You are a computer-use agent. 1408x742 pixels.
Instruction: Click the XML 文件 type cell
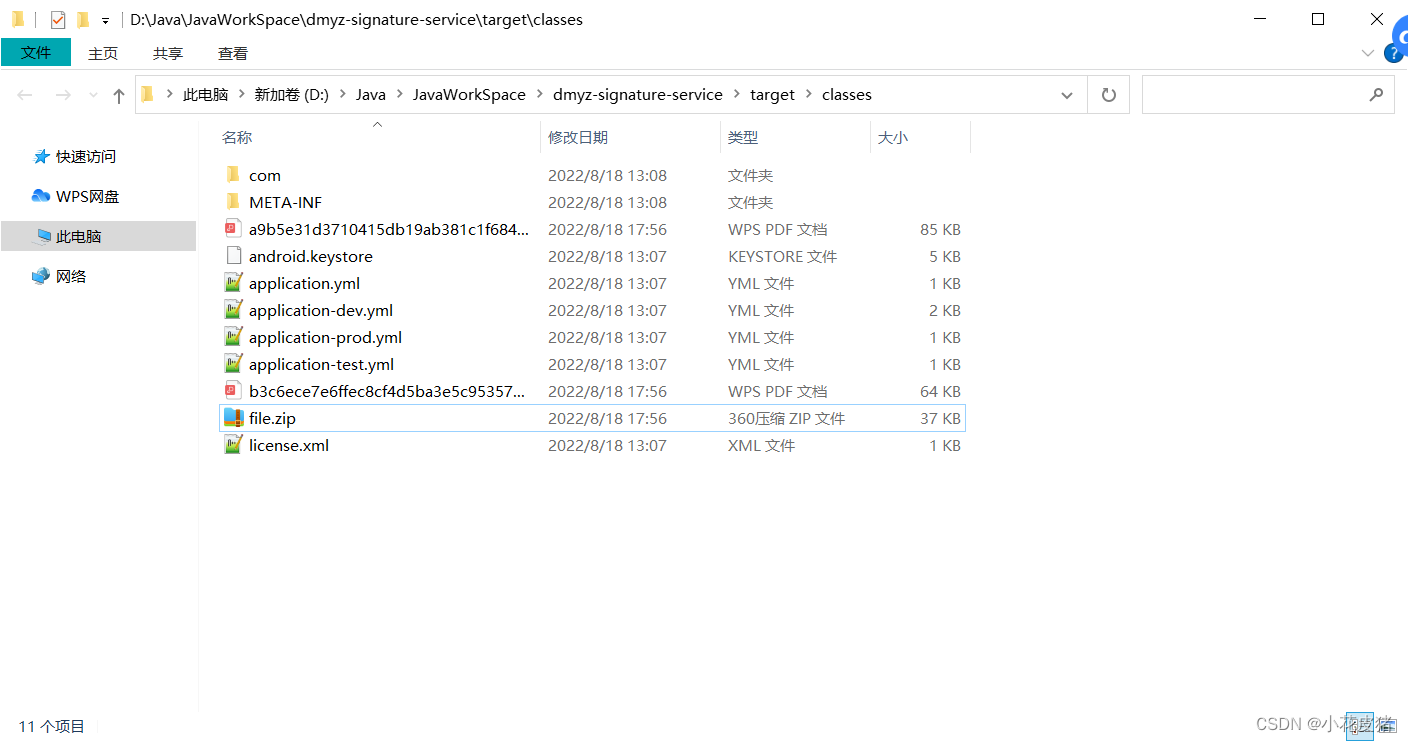coord(762,445)
